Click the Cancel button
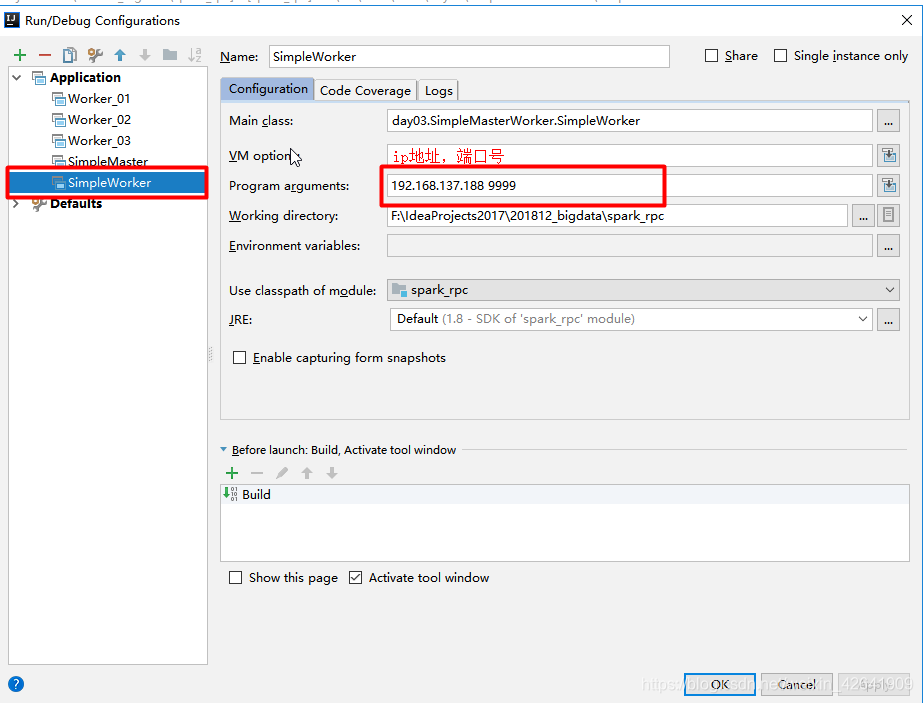This screenshot has height=703, width=923. tap(796, 684)
